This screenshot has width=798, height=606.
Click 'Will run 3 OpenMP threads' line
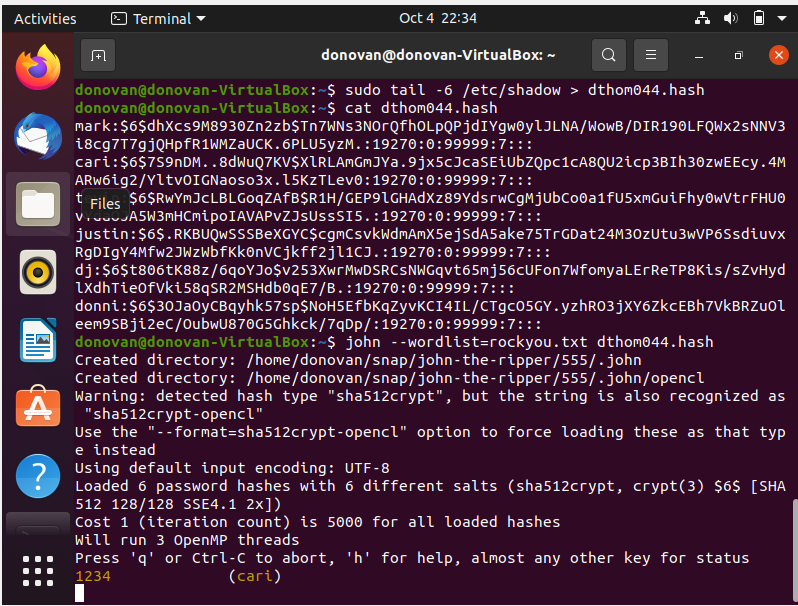[187, 540]
